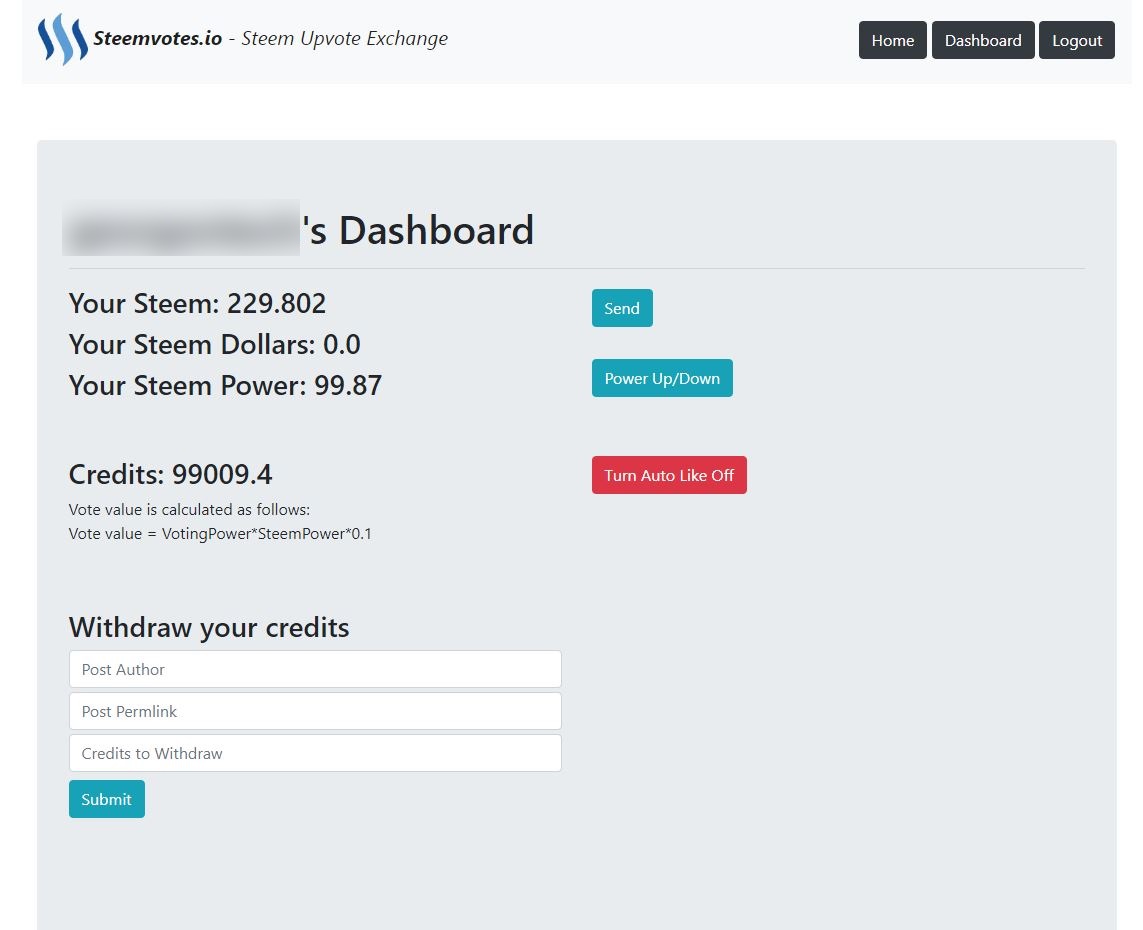This screenshot has height=930, width=1143.
Task: Turn Auto Like Off
Action: click(x=669, y=475)
